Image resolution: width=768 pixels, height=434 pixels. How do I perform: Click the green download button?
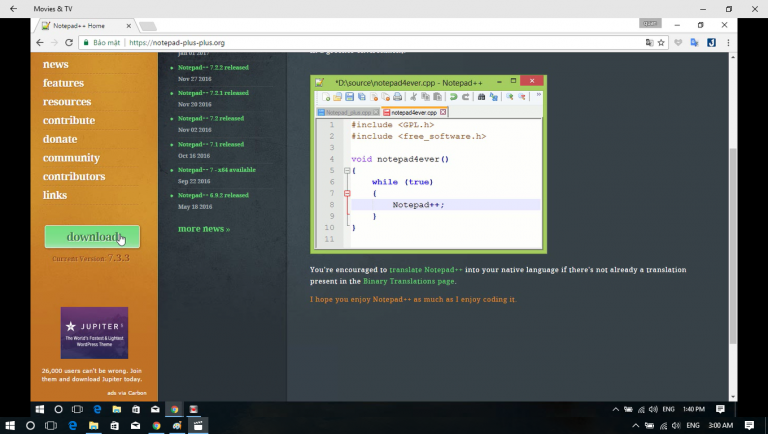[x=92, y=237]
